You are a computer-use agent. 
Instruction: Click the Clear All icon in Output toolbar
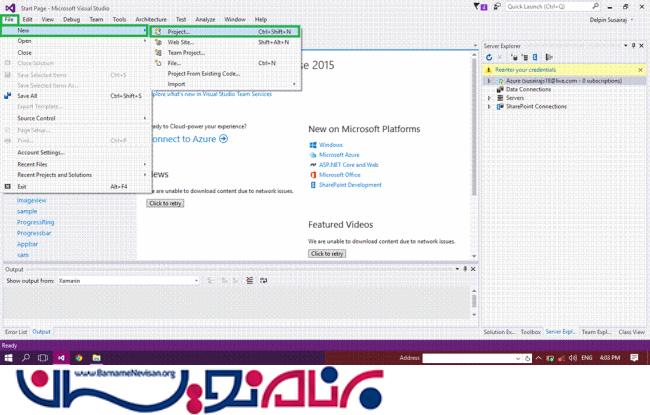[250, 281]
